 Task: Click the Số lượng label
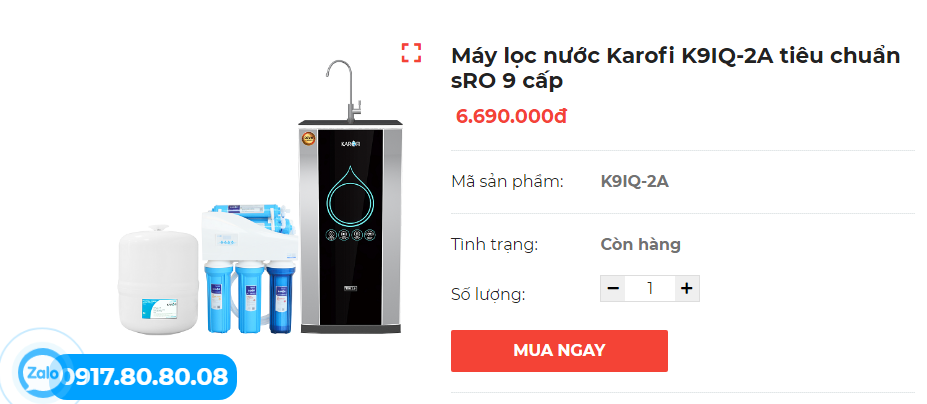pyautogui.click(x=488, y=294)
